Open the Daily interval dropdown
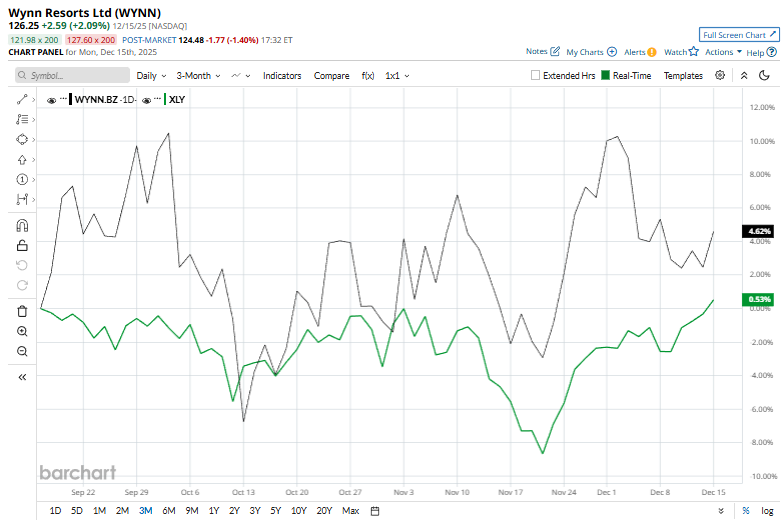Viewport: 782px width, 523px height. 151,76
